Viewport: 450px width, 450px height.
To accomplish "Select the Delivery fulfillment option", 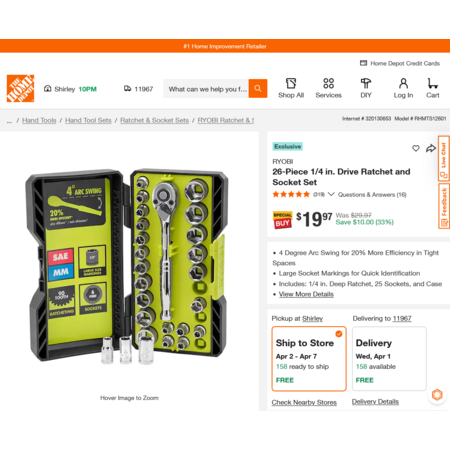I will pos(389,359).
